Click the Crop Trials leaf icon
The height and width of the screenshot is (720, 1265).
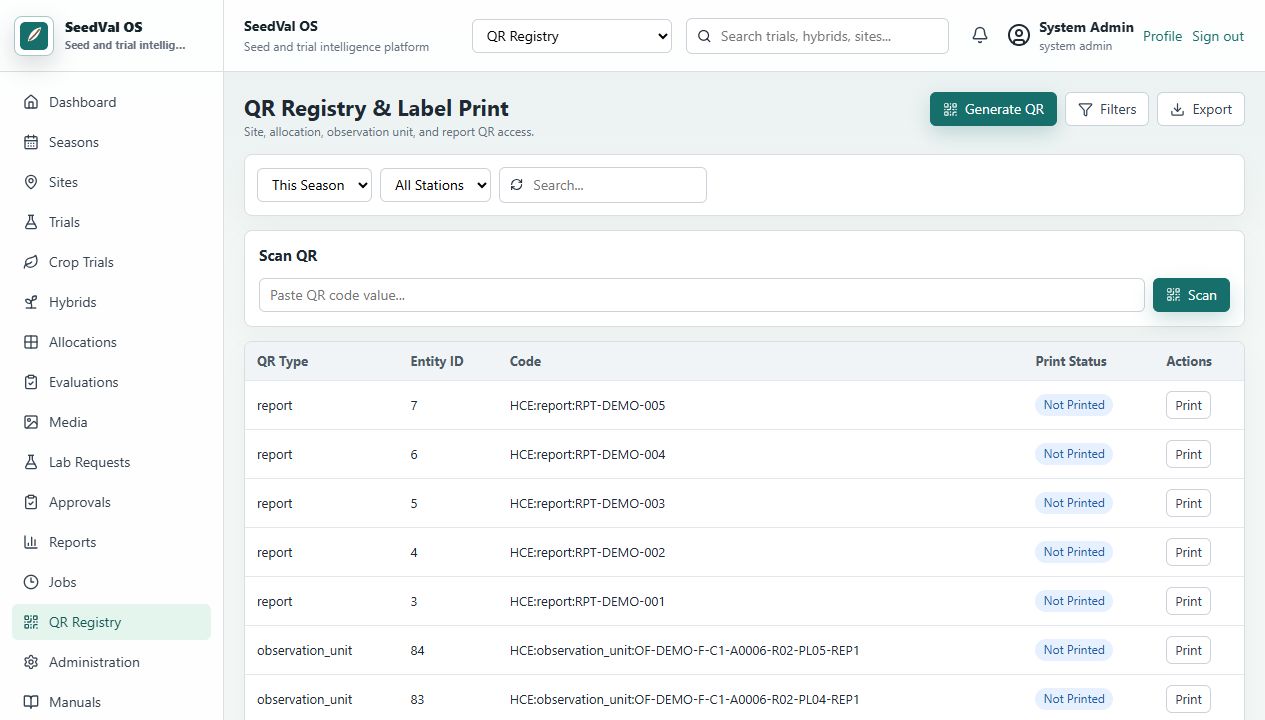(31, 262)
